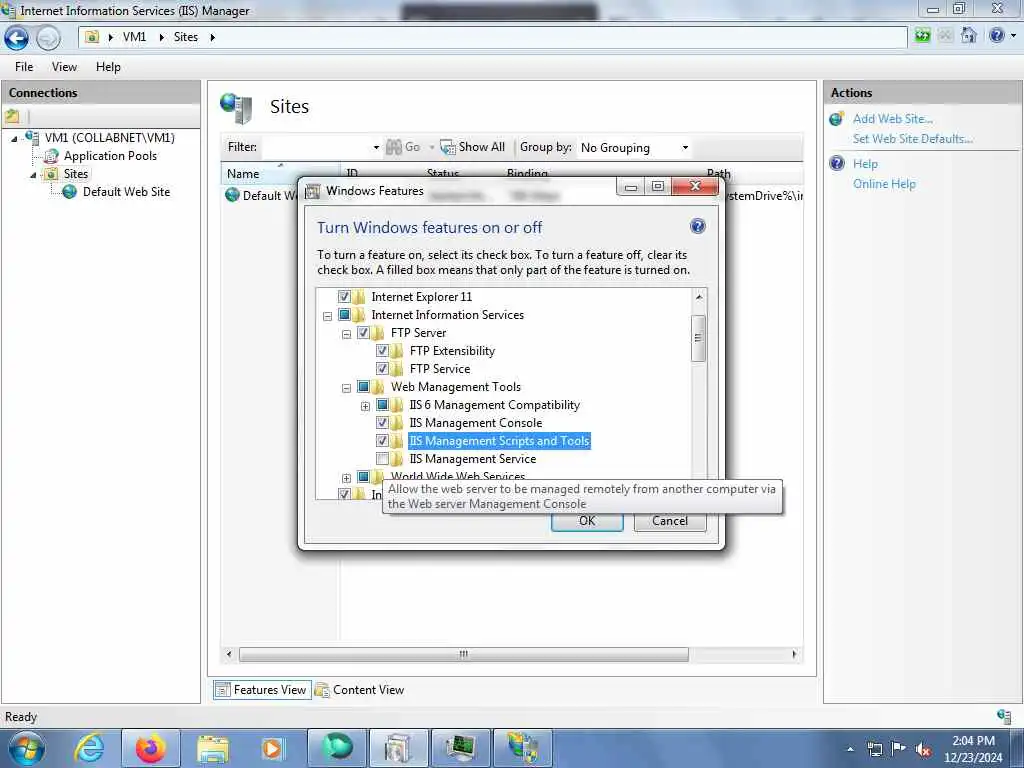The height and width of the screenshot is (768, 1024).
Task: Go back with the blue Back arrow
Action: 16,38
